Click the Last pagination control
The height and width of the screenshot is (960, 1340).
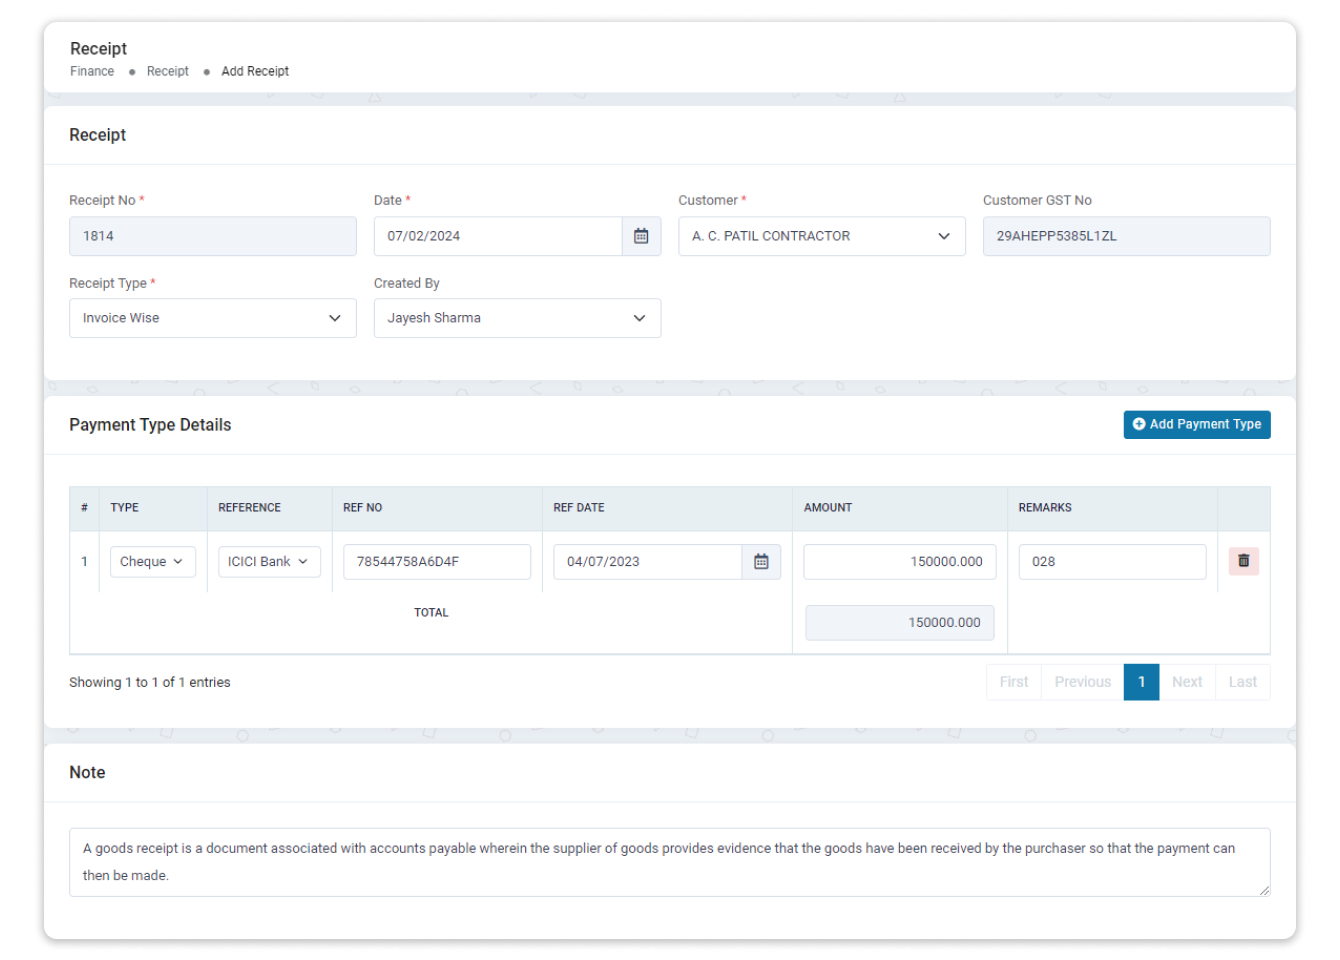[x=1242, y=681]
